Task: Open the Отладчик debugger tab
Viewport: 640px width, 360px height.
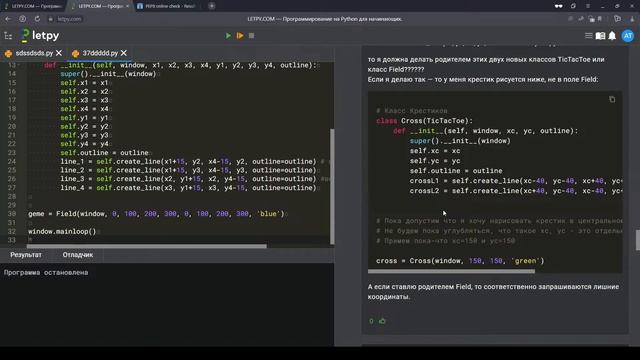Action: [78, 255]
